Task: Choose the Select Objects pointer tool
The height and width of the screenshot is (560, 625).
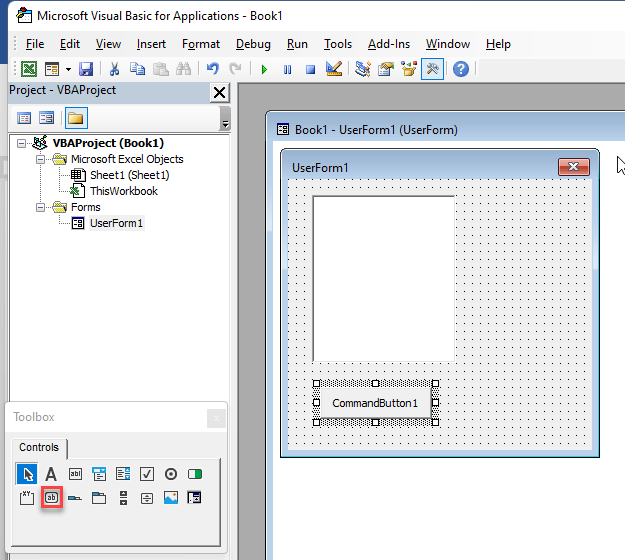Action: pyautogui.click(x=27, y=474)
